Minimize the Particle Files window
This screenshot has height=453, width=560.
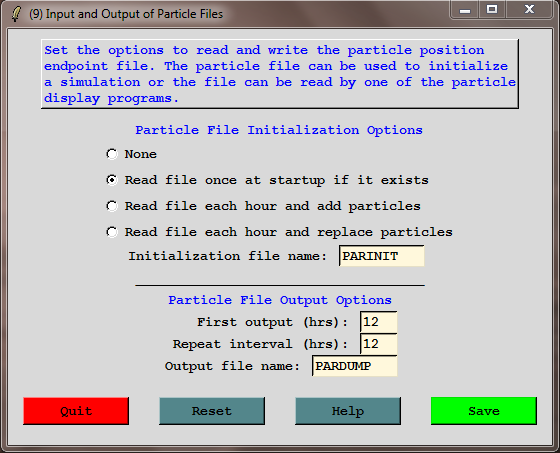465,10
